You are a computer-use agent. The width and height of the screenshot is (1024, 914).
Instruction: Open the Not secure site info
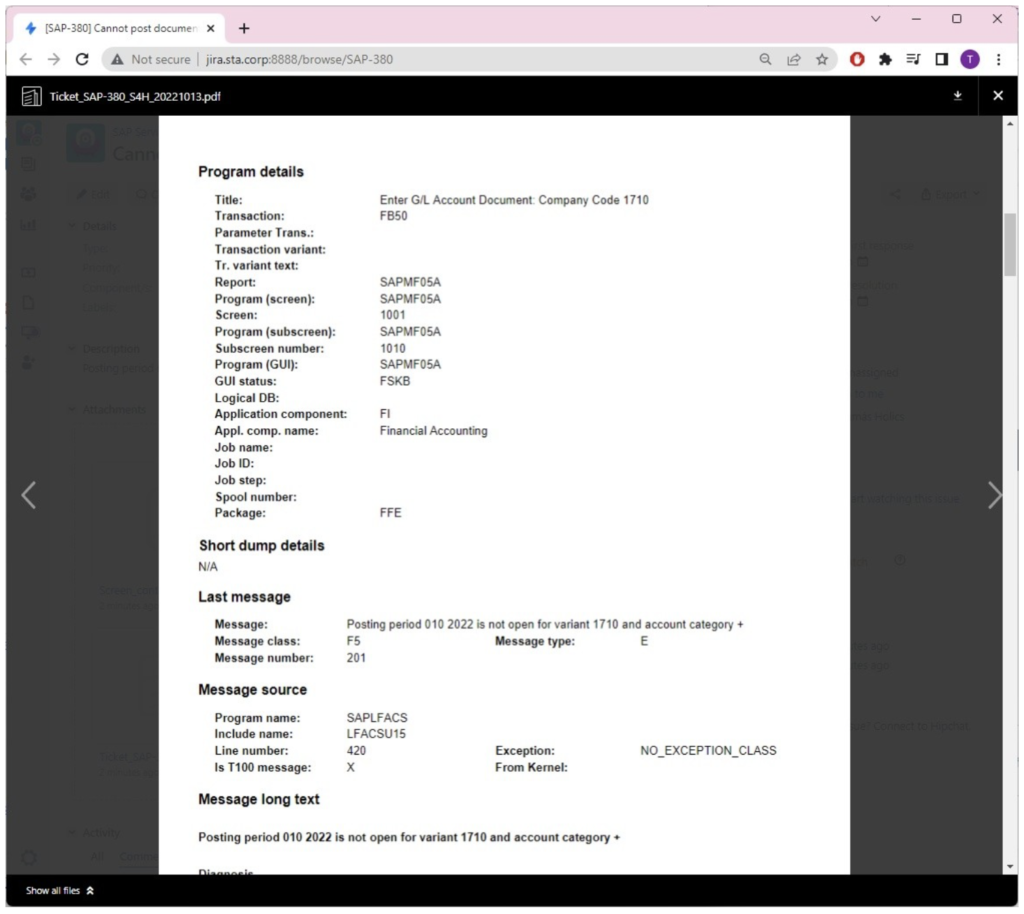[x=150, y=59]
